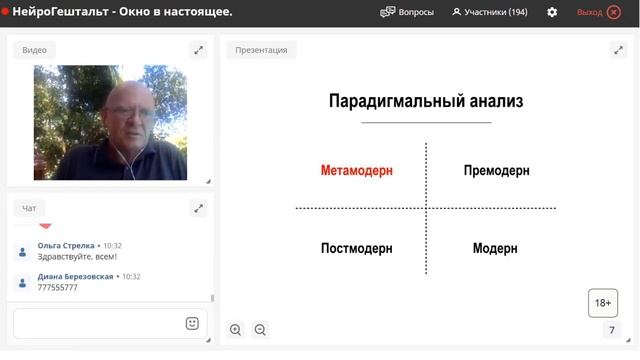Open Ольга Стрелка's name in chat

pos(66,246)
